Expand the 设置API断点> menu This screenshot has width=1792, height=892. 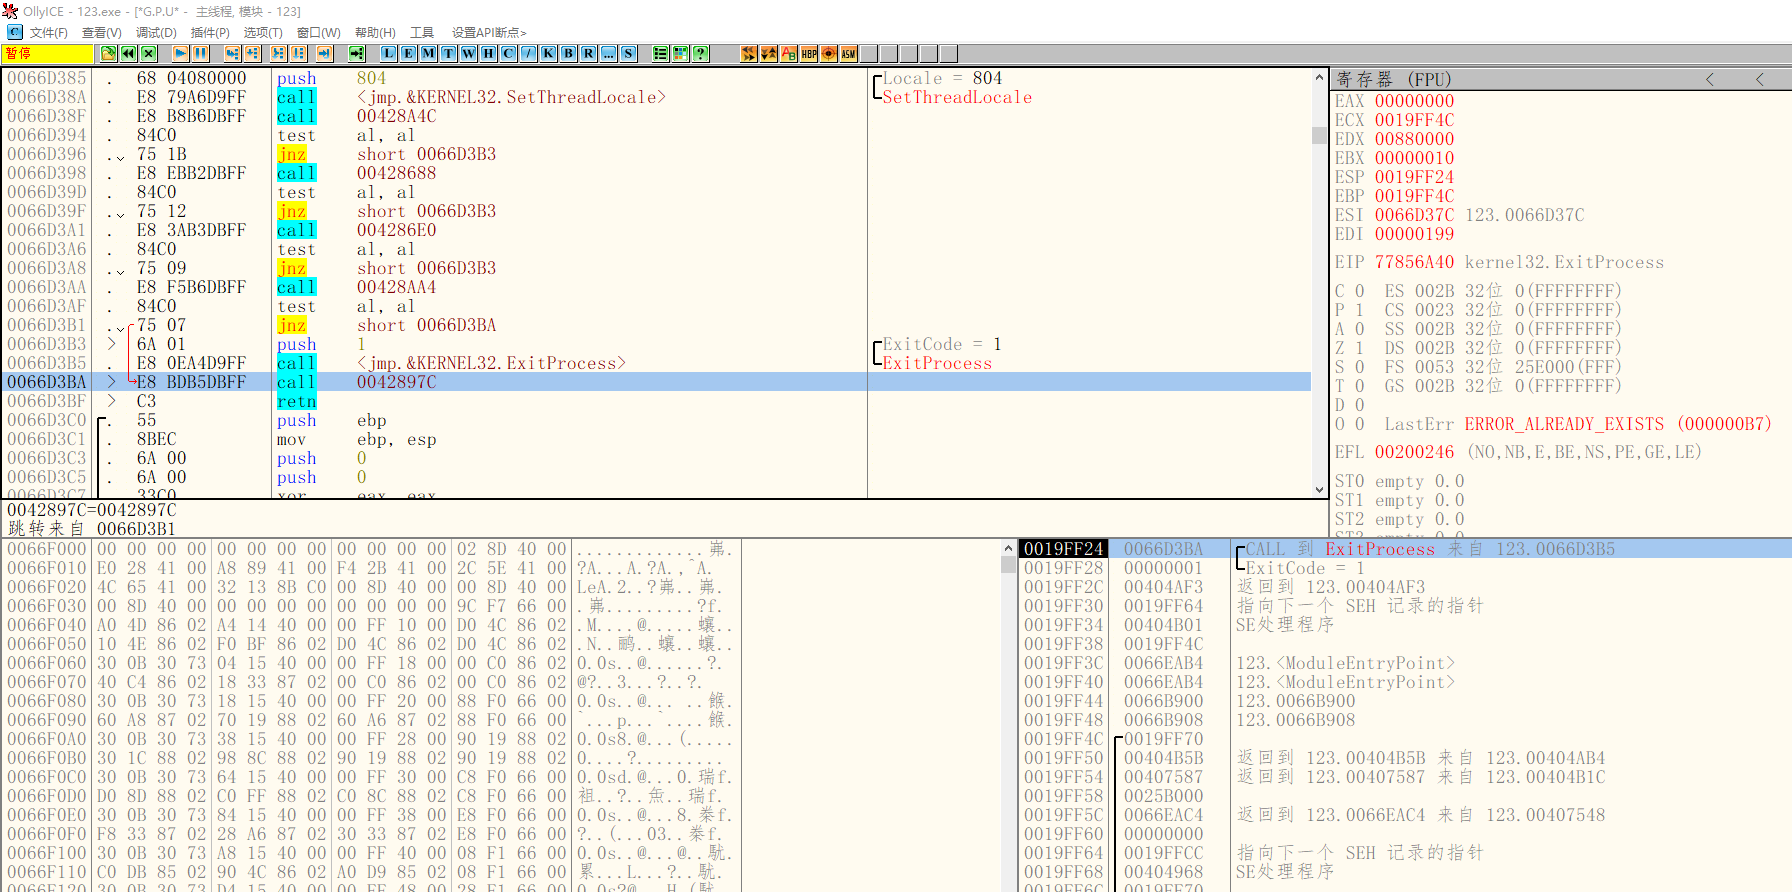[488, 33]
